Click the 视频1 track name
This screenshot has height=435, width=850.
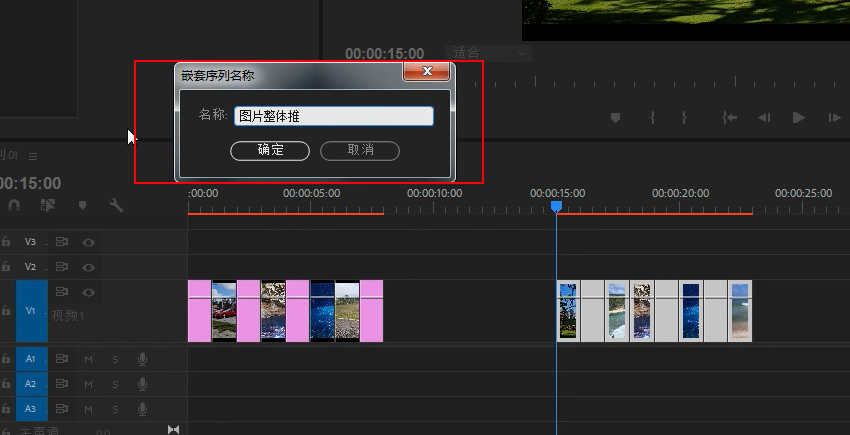tap(68, 316)
